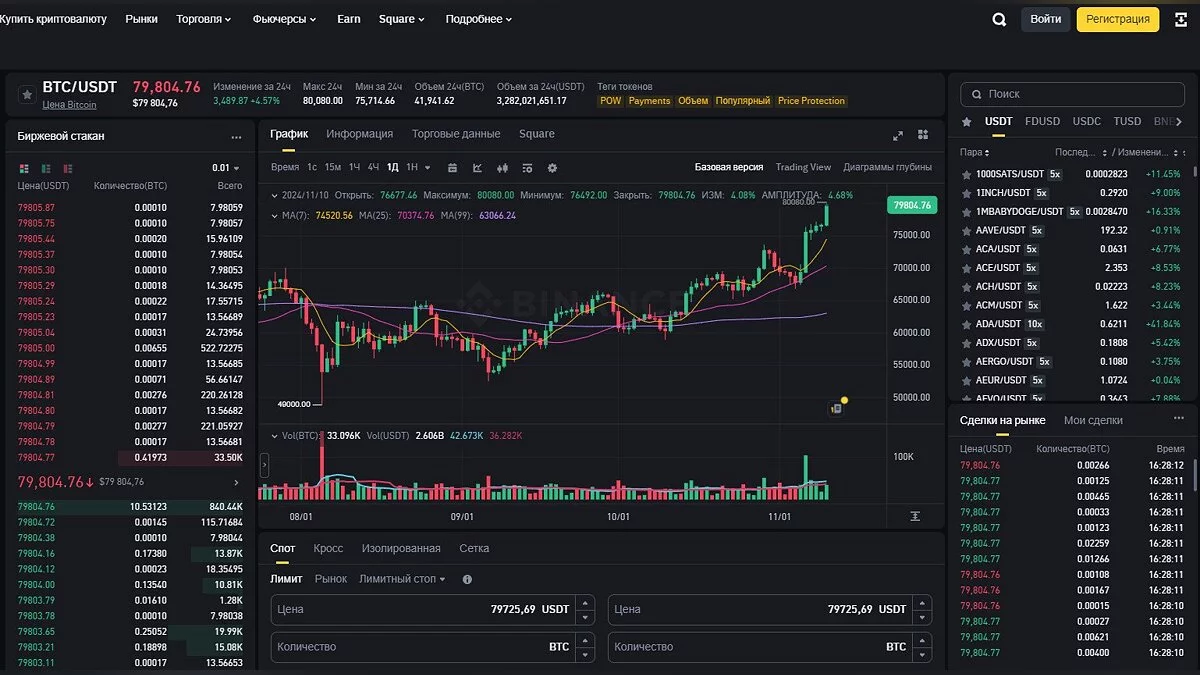Expand the Лимитный стоп order type dropdown
The height and width of the screenshot is (675, 1200).
click(402, 579)
